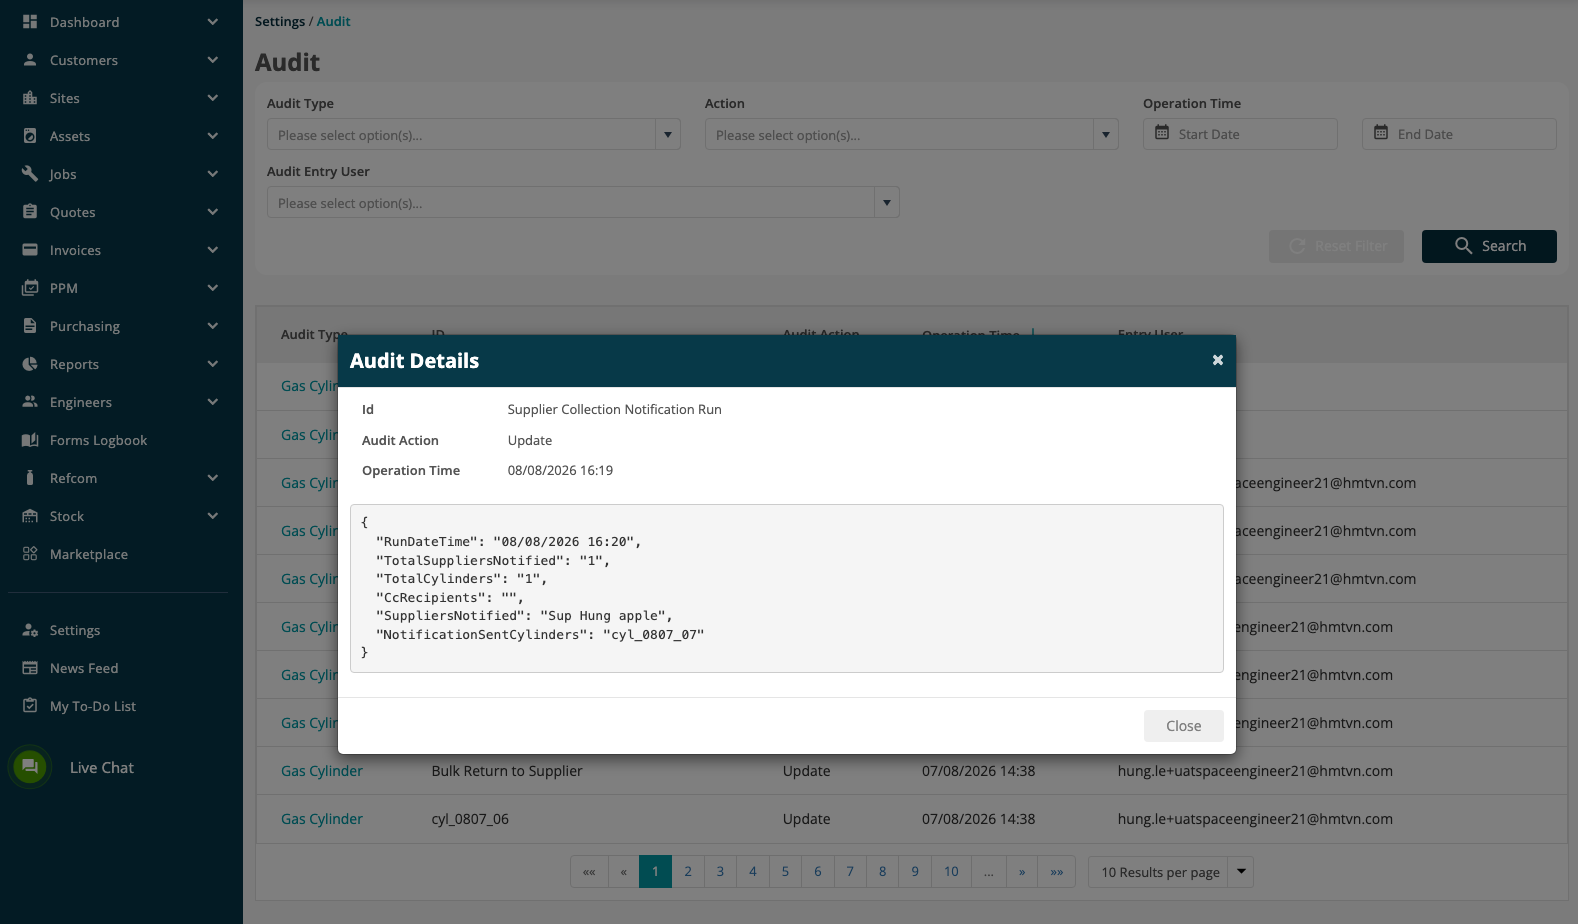Open the Gas Cylinder link in cyl_0807_06 row
The height and width of the screenshot is (924, 1578).
pos(322,819)
